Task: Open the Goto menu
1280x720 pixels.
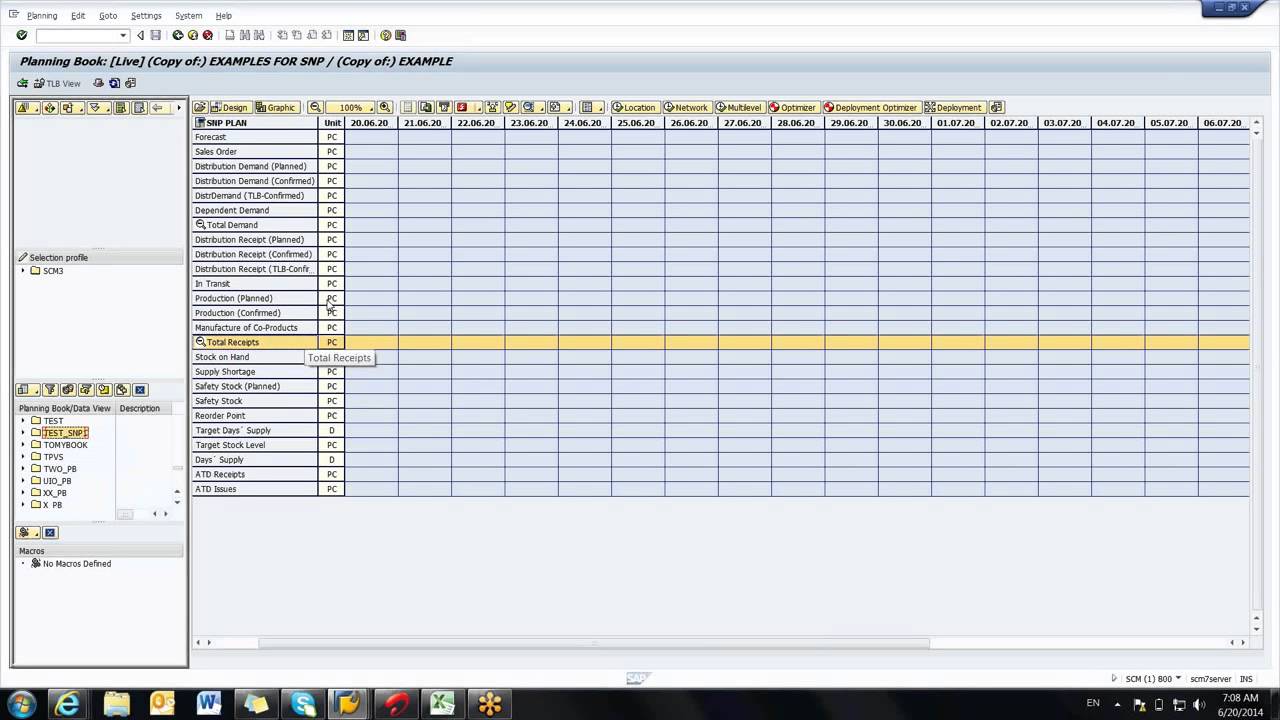Action: tap(108, 16)
